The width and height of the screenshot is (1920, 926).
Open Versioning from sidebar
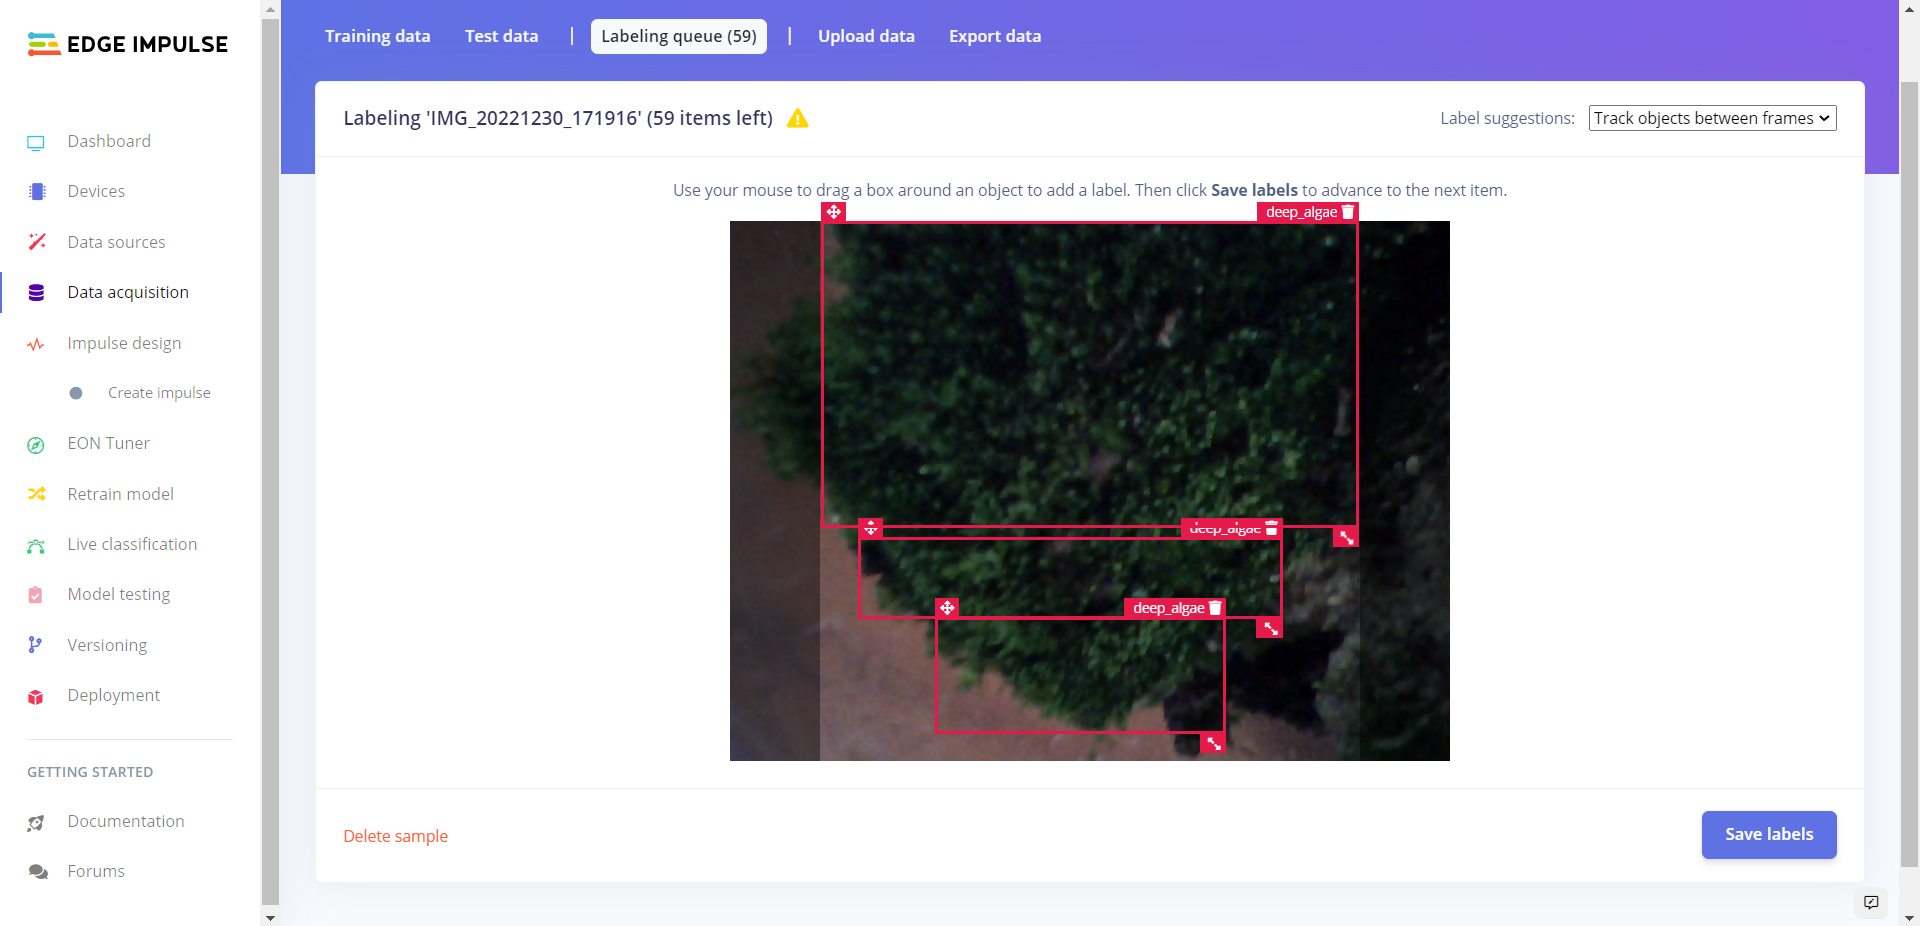coord(107,645)
